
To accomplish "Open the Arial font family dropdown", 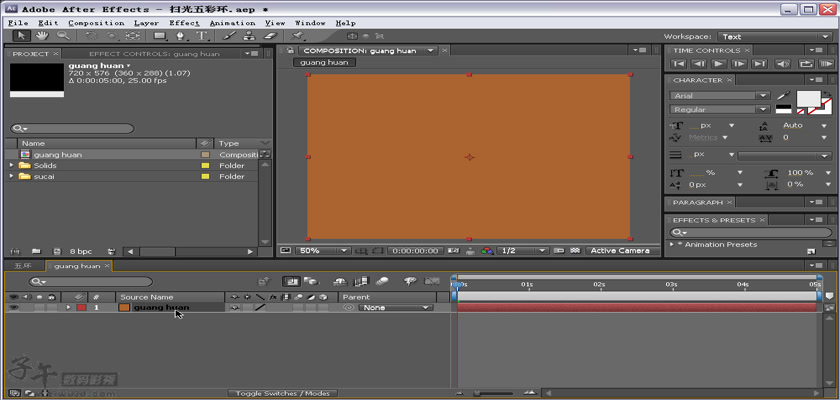I will coord(719,96).
